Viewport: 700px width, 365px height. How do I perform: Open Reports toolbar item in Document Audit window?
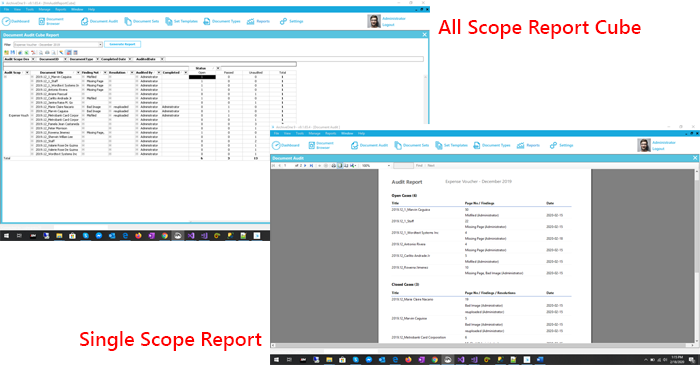(529, 145)
